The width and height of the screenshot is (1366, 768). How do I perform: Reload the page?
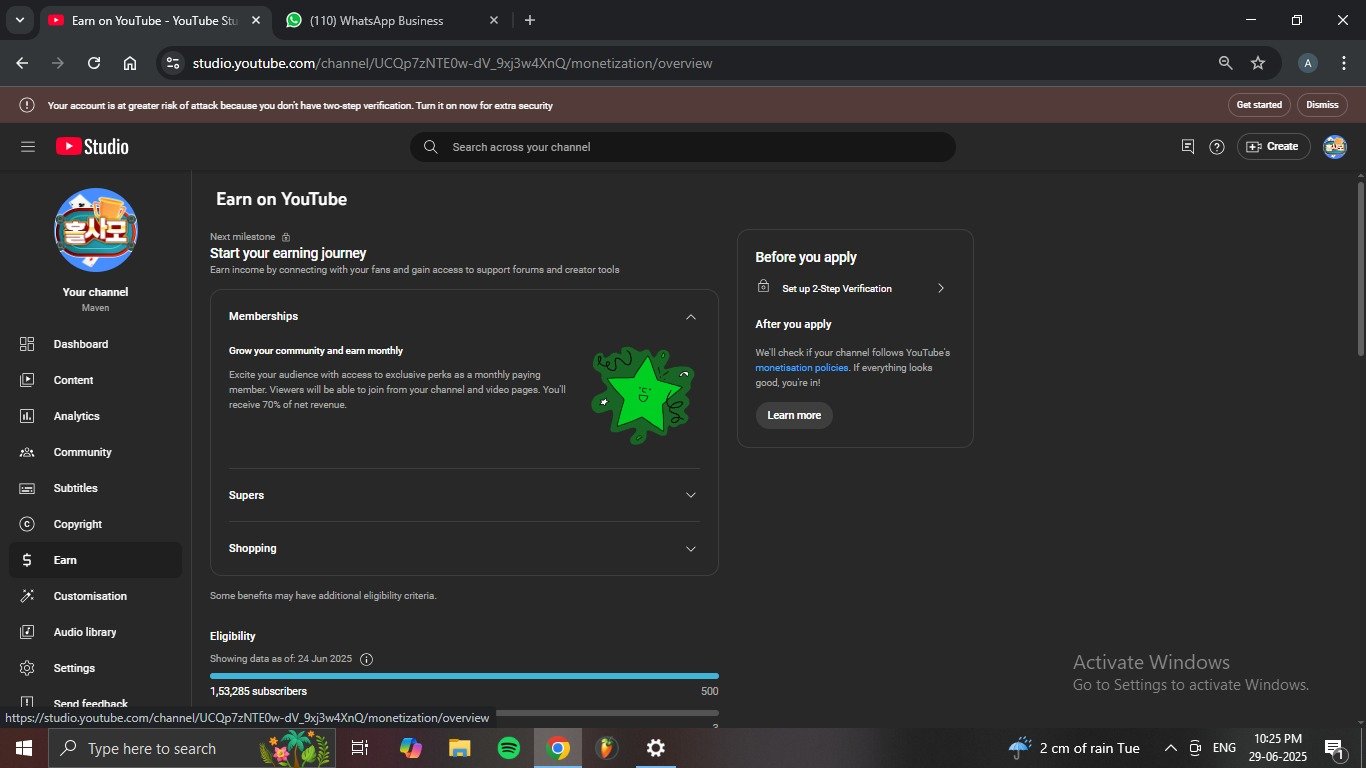pyautogui.click(x=94, y=63)
